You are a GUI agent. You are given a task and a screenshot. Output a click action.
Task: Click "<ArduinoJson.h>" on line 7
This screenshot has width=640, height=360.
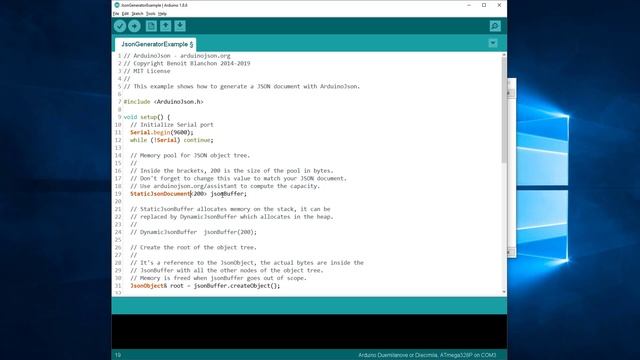(178, 102)
